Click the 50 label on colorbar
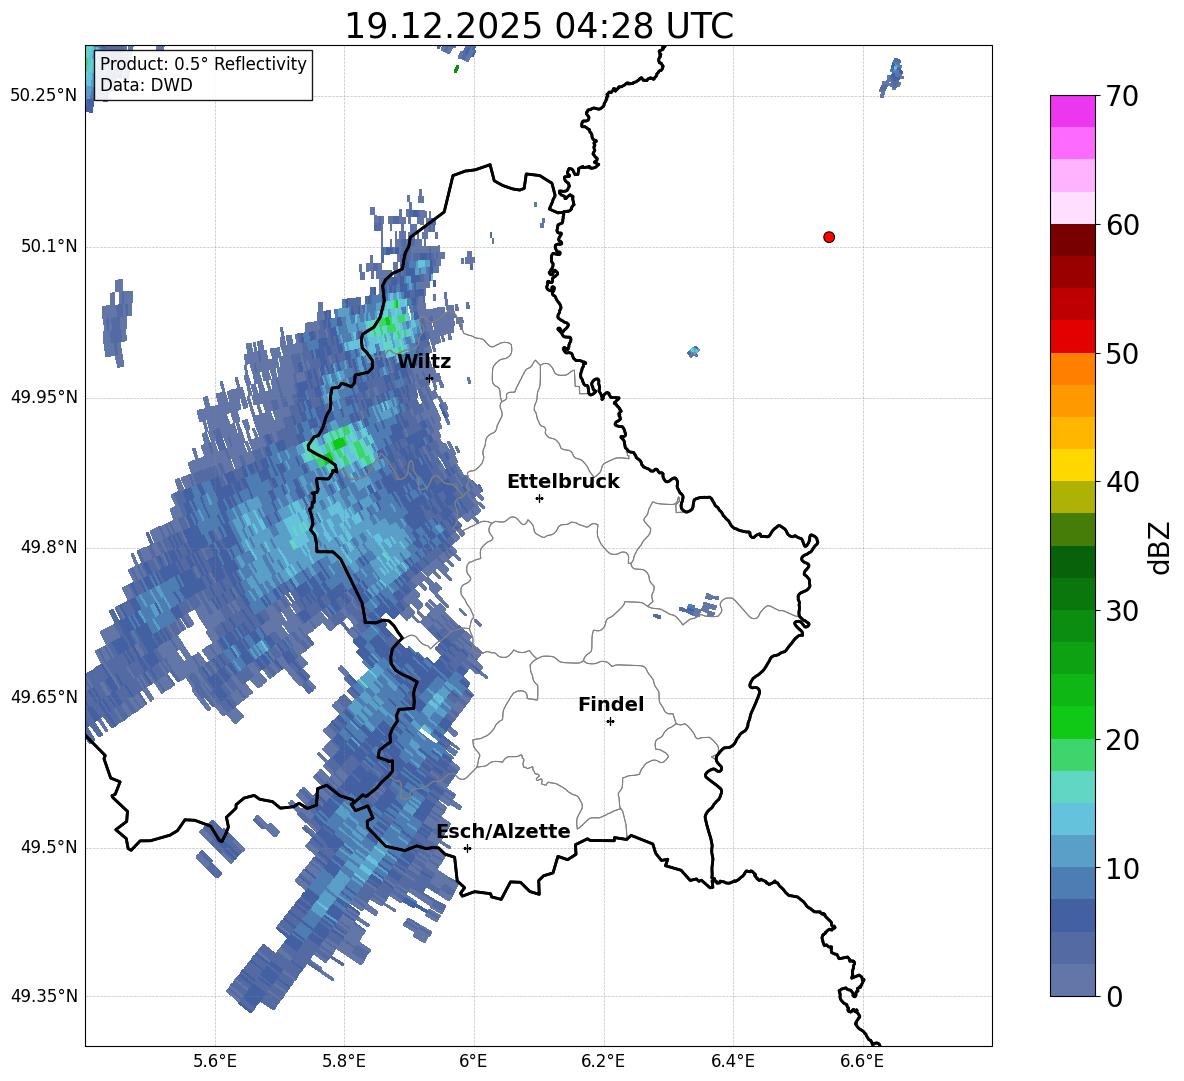This screenshot has height=1081, width=1184. (x=1122, y=353)
